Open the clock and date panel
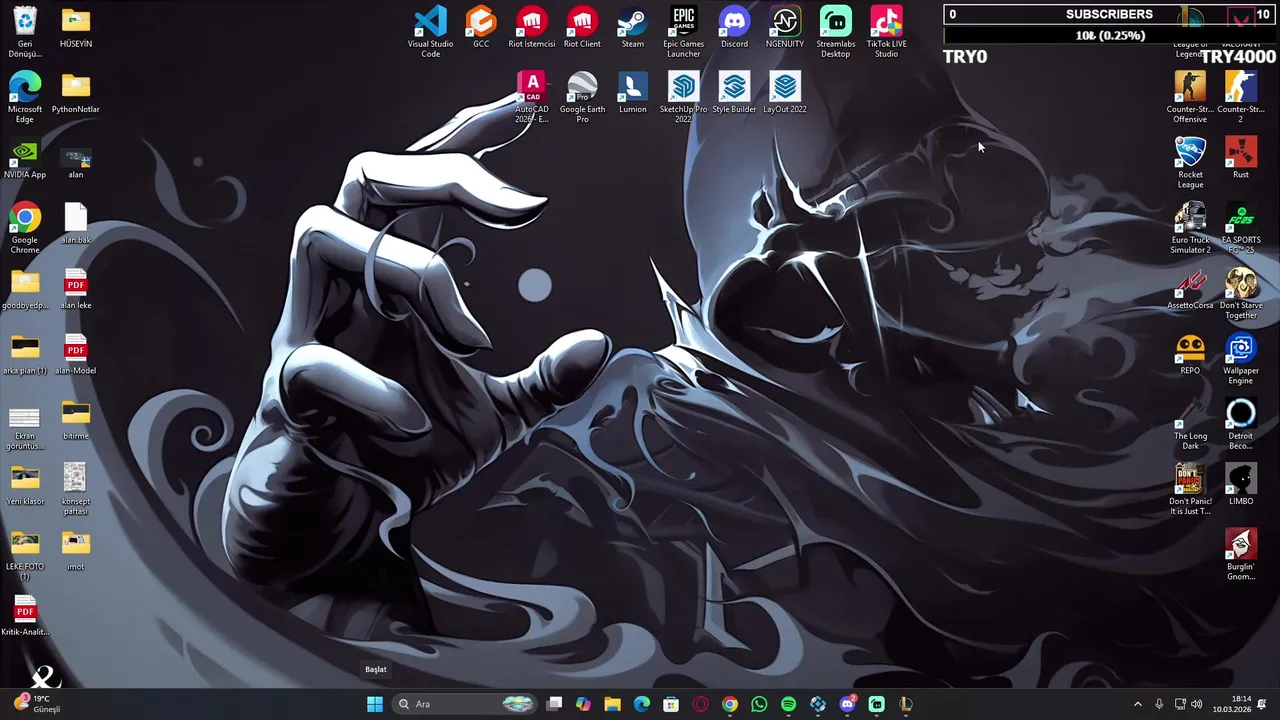 (x=1231, y=704)
